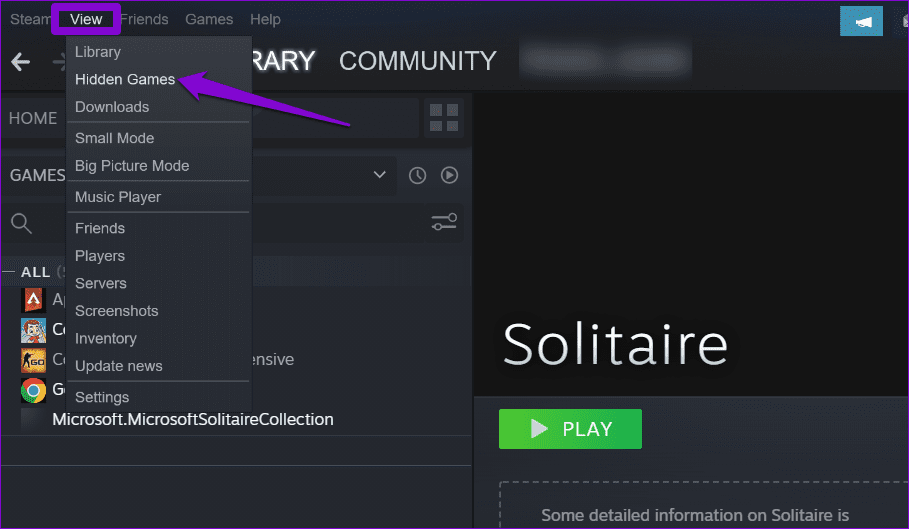Click the ready-to-play filter icon

point(449,175)
